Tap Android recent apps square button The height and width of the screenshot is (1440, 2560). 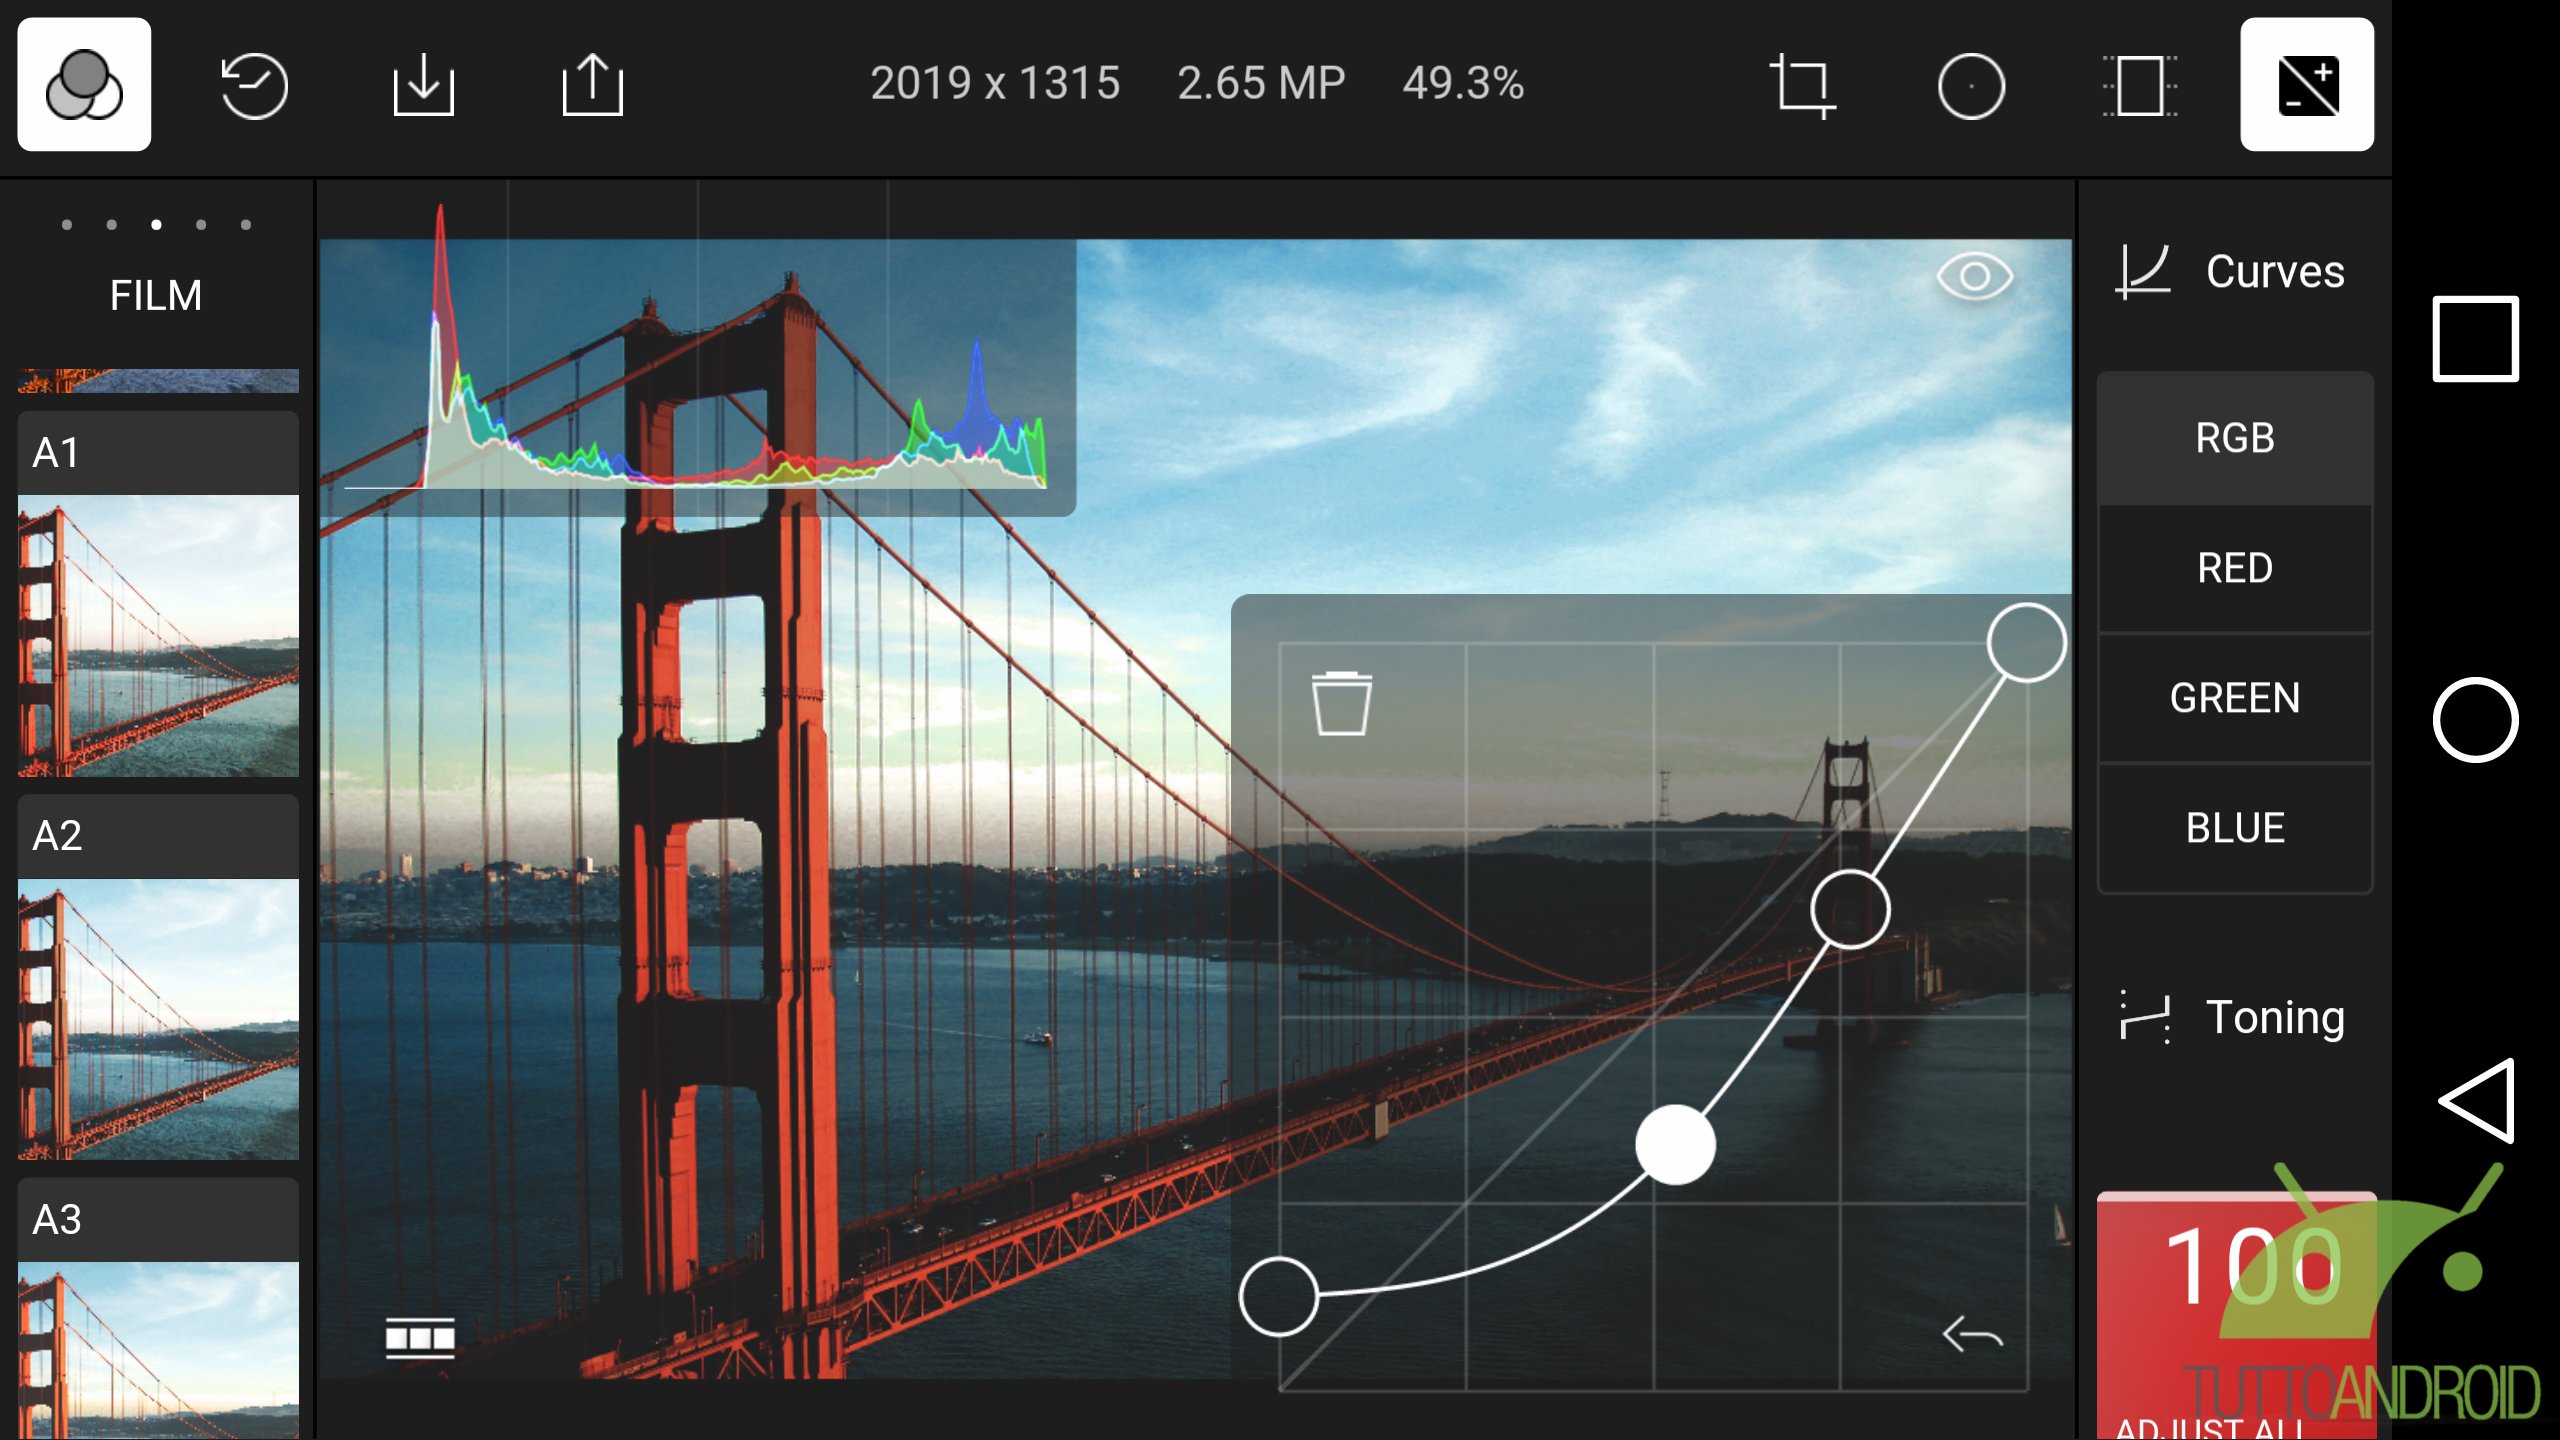[x=2475, y=339]
